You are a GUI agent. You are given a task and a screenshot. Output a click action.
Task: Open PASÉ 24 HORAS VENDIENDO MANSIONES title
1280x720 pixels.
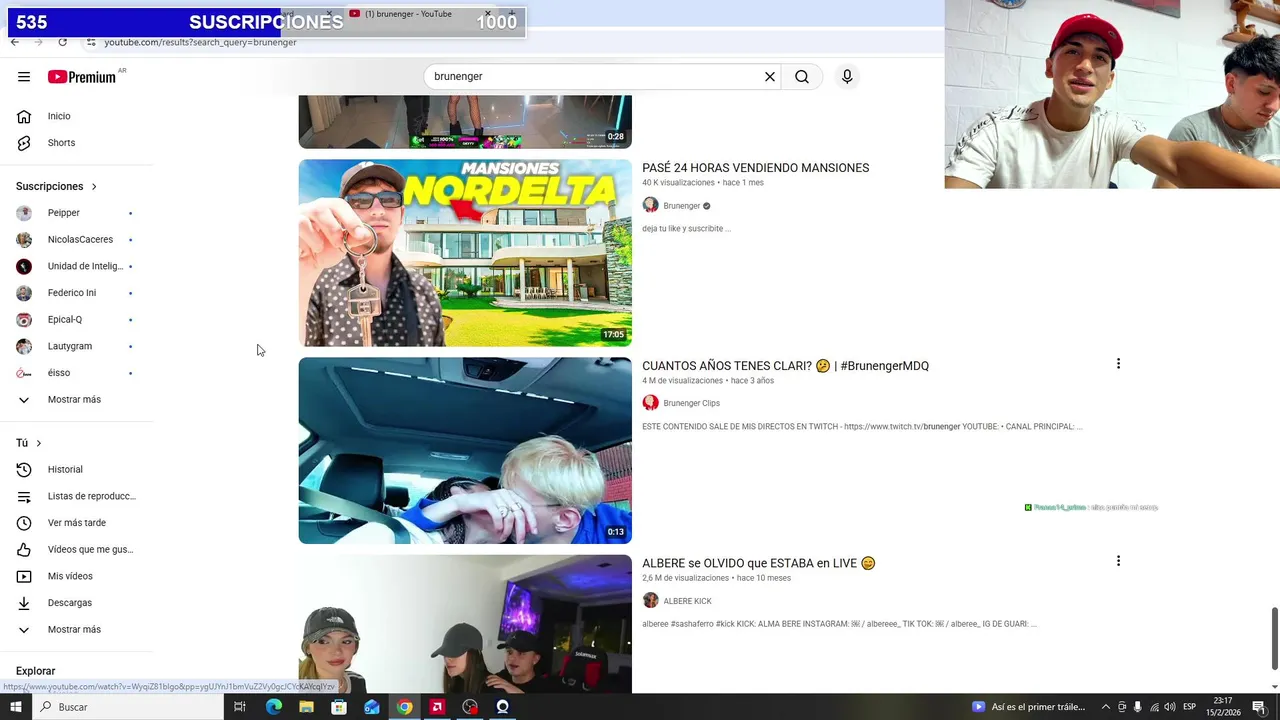click(x=755, y=168)
